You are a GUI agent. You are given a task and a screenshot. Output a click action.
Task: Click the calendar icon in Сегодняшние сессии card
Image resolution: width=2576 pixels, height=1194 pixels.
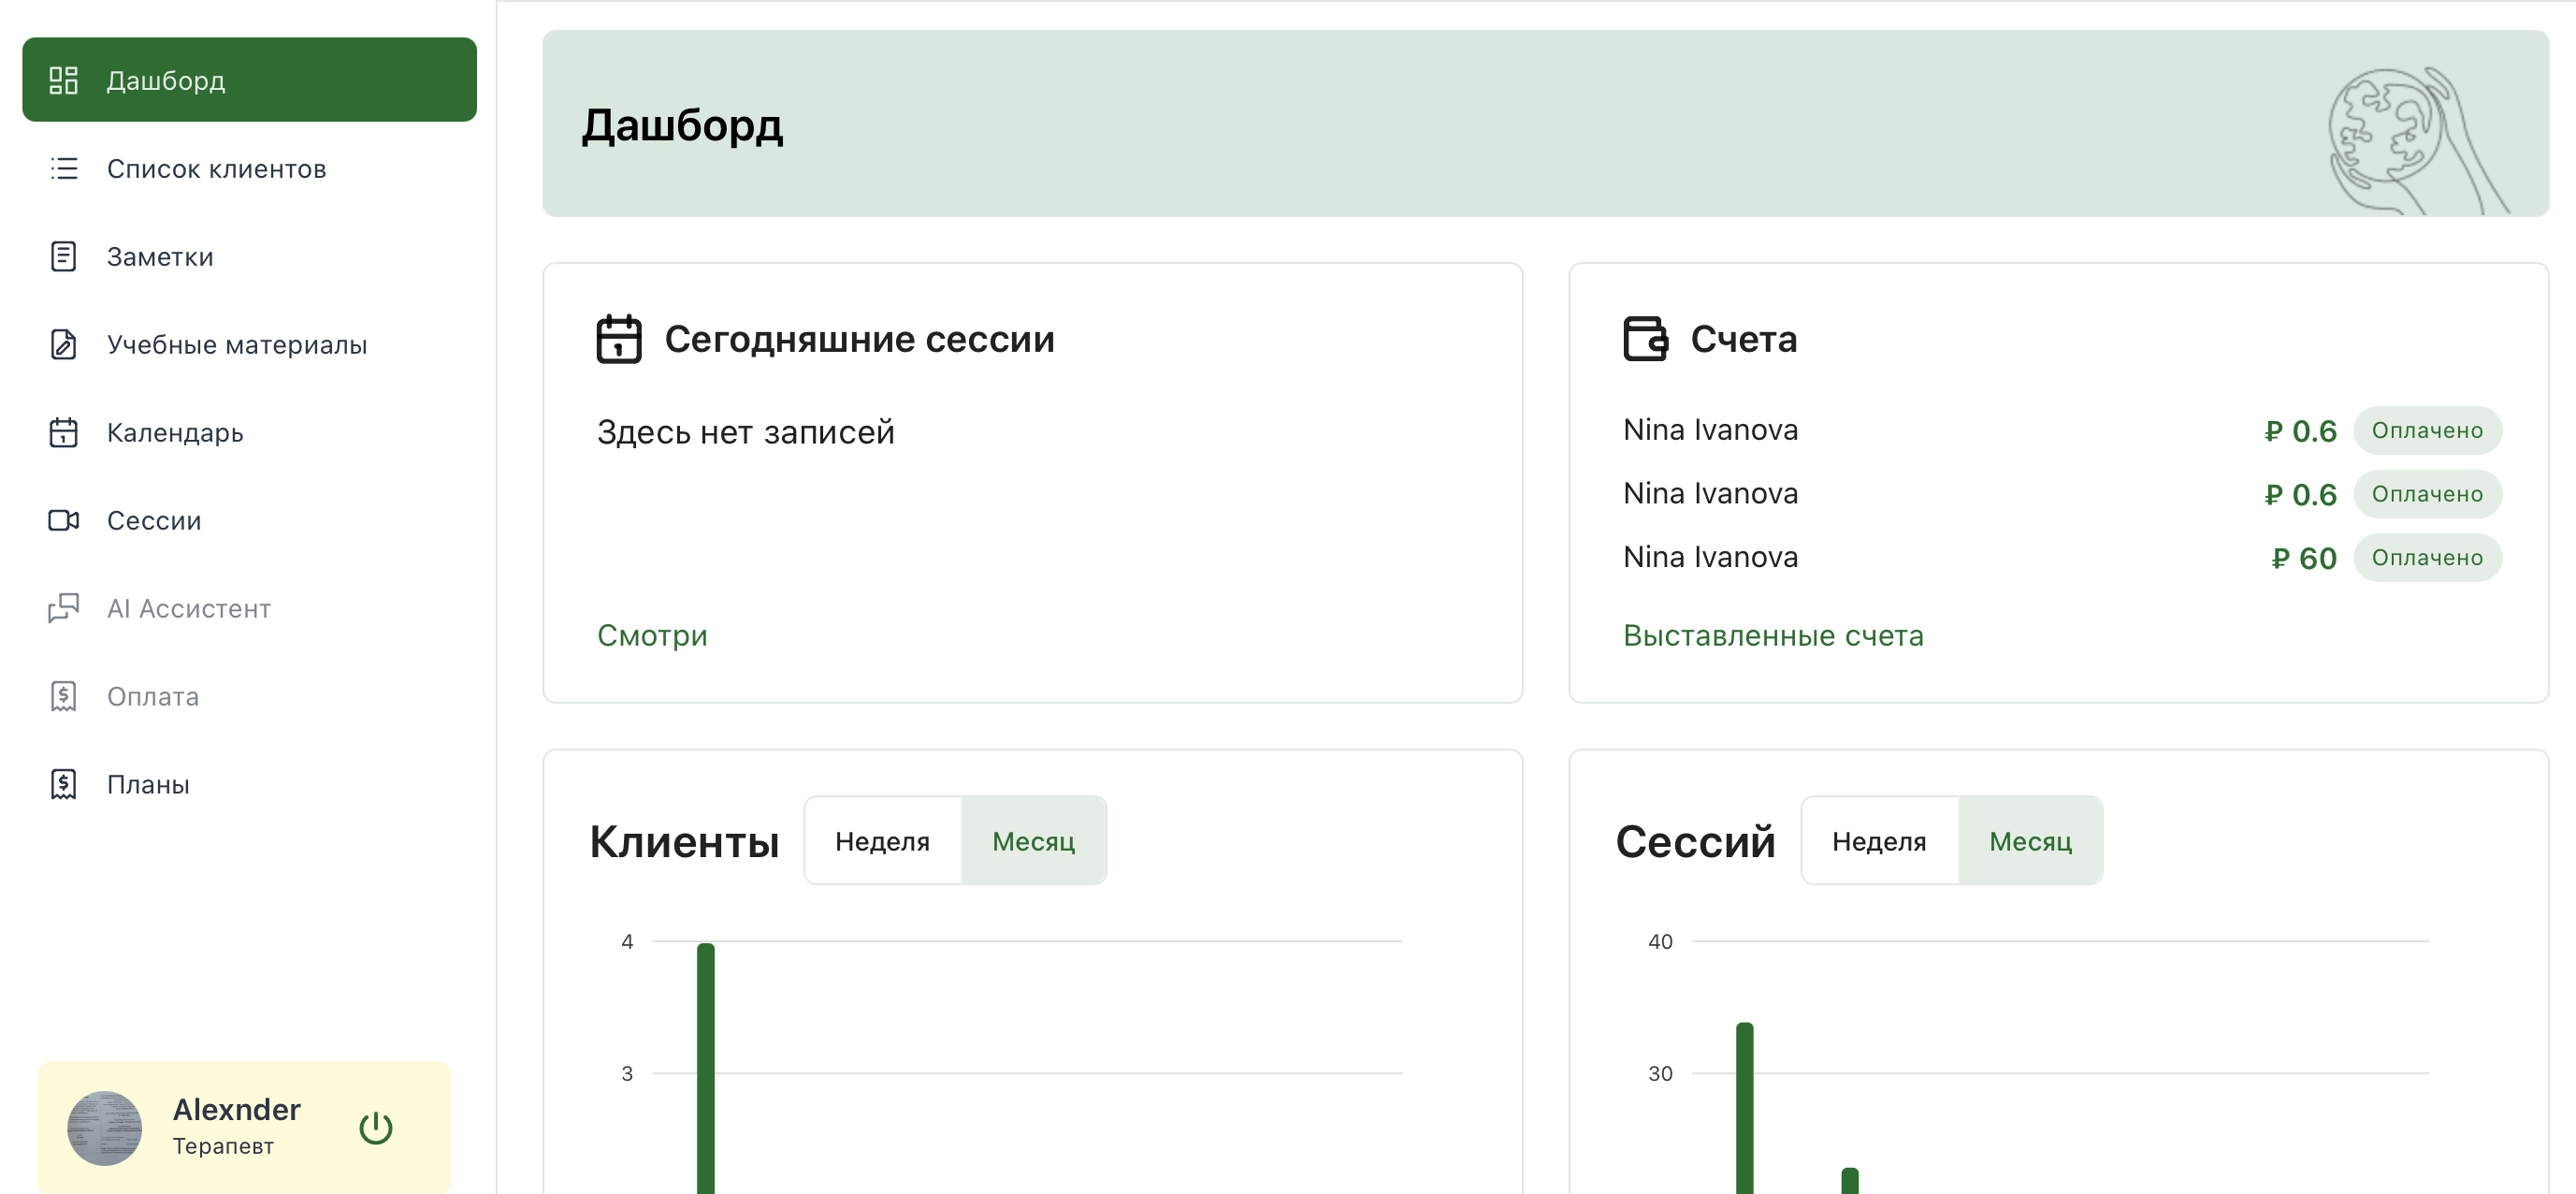[619, 339]
